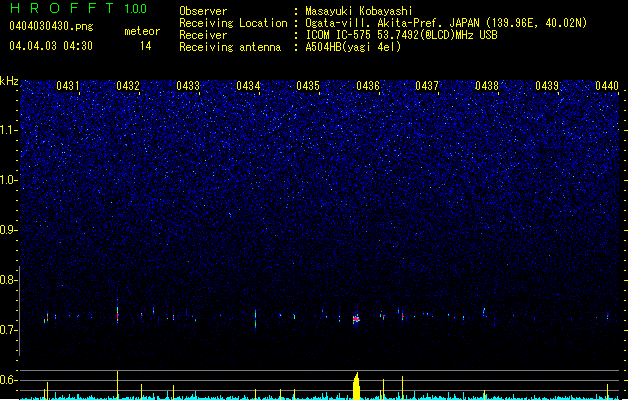Click the 0438 time marker
Viewport: 629px width, 400px height.
tap(487, 86)
